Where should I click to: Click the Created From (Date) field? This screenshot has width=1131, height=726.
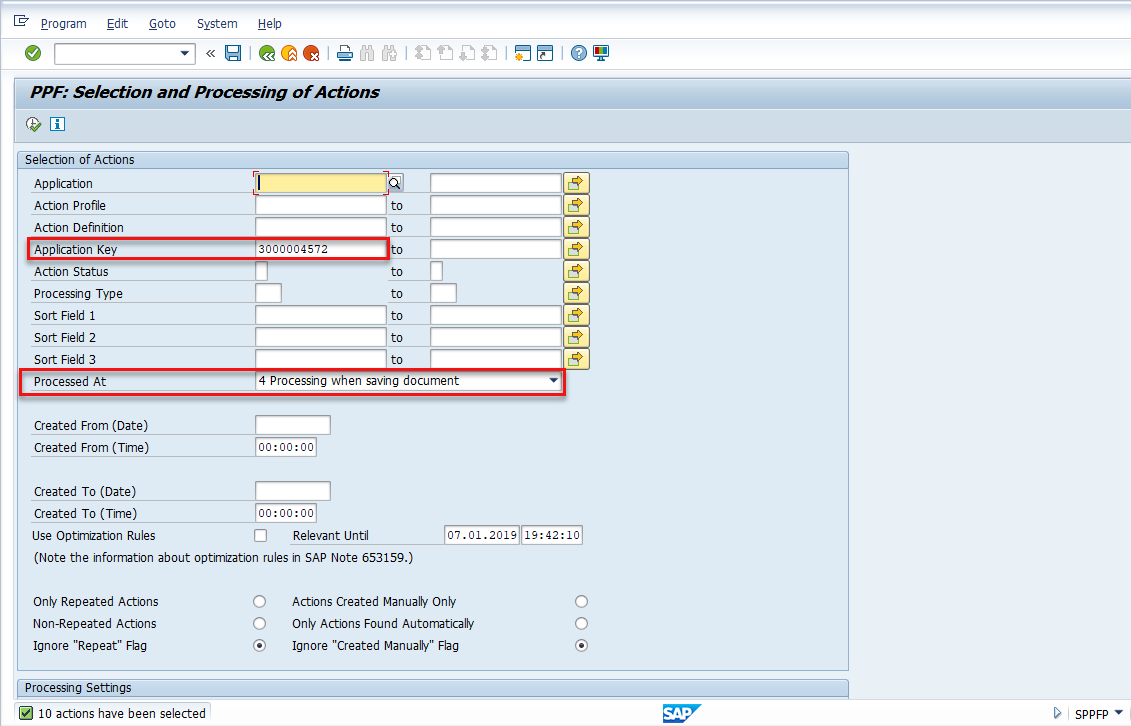coord(292,426)
